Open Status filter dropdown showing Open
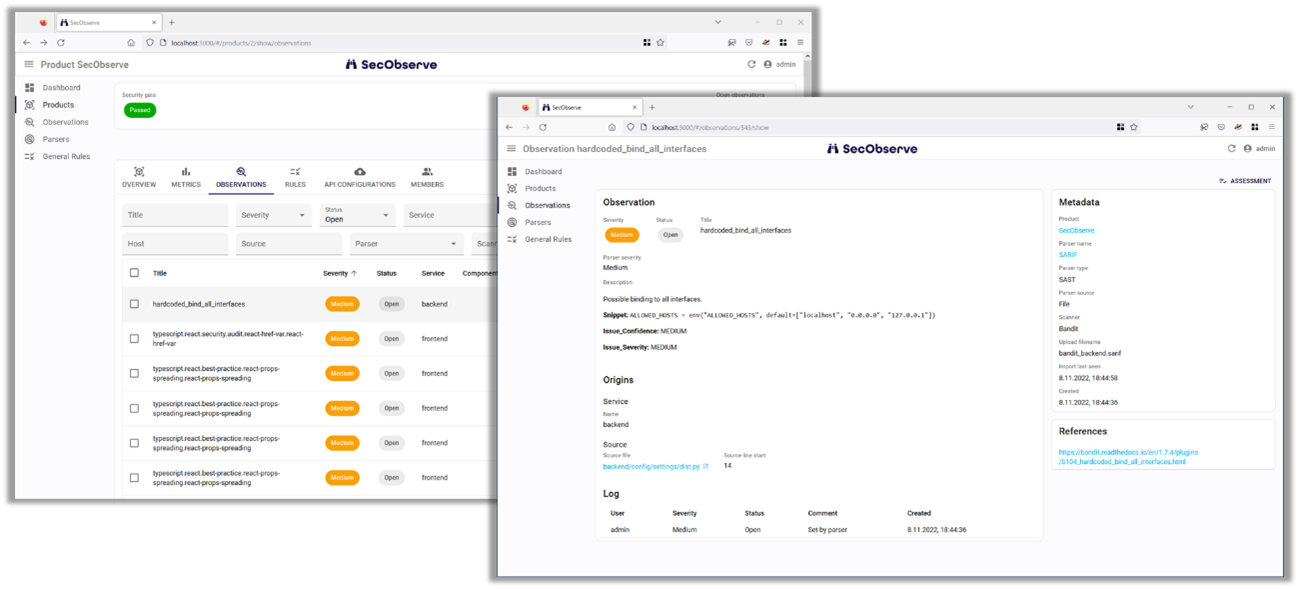This screenshot has width=1299, height=589. click(x=358, y=215)
